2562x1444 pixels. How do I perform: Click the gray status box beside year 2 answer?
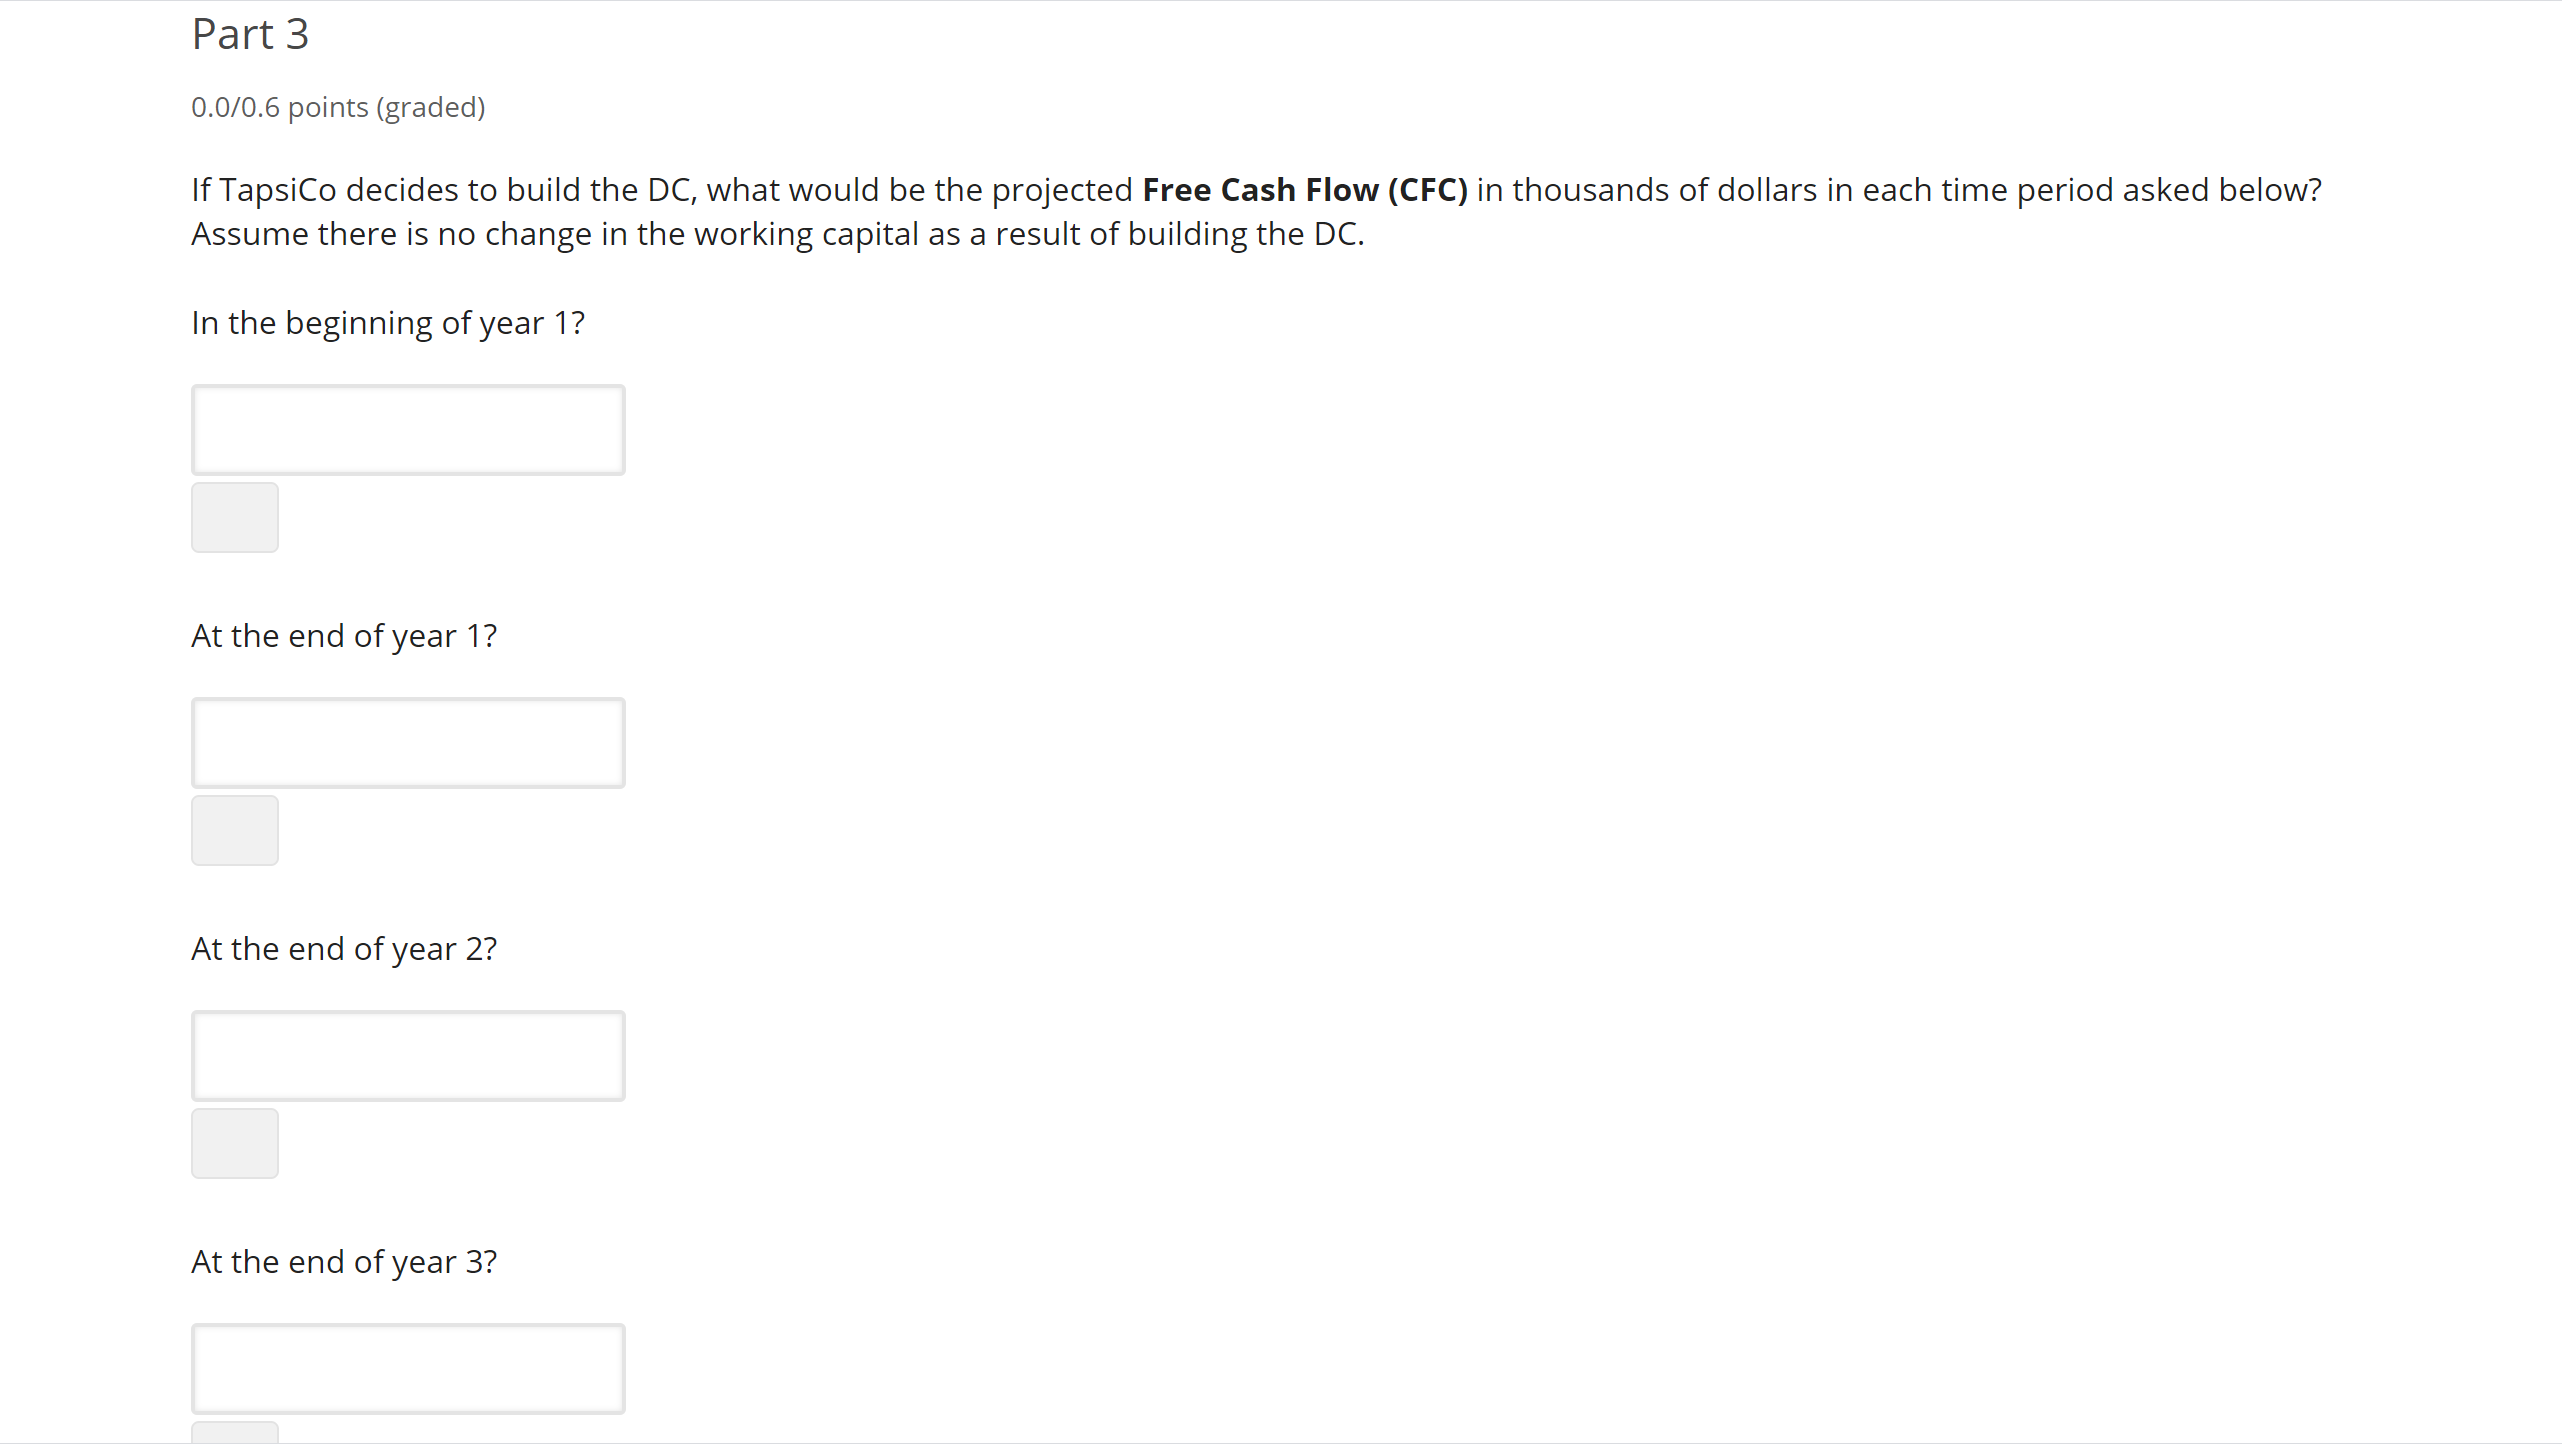click(234, 1142)
